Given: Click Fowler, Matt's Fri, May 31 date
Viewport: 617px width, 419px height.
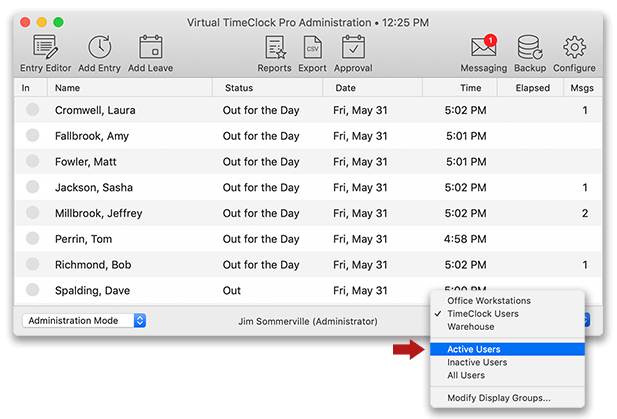Looking at the screenshot, I should (360, 162).
